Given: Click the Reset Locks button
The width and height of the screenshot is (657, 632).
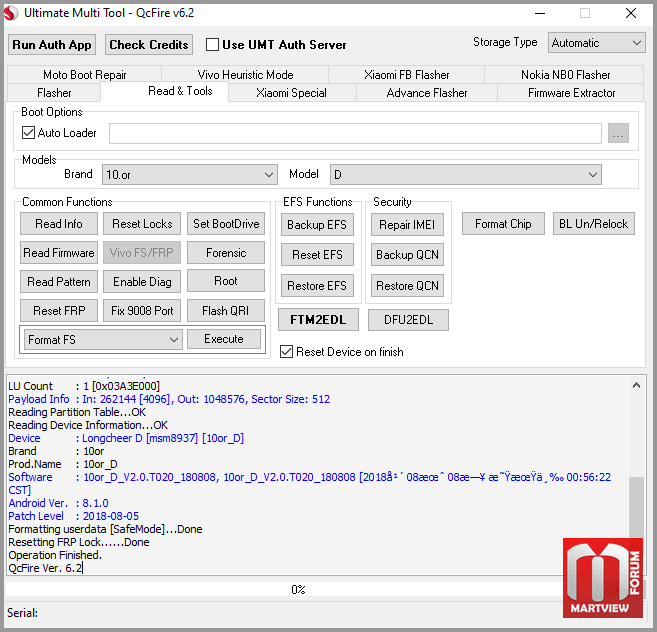Looking at the screenshot, I should pos(142,224).
